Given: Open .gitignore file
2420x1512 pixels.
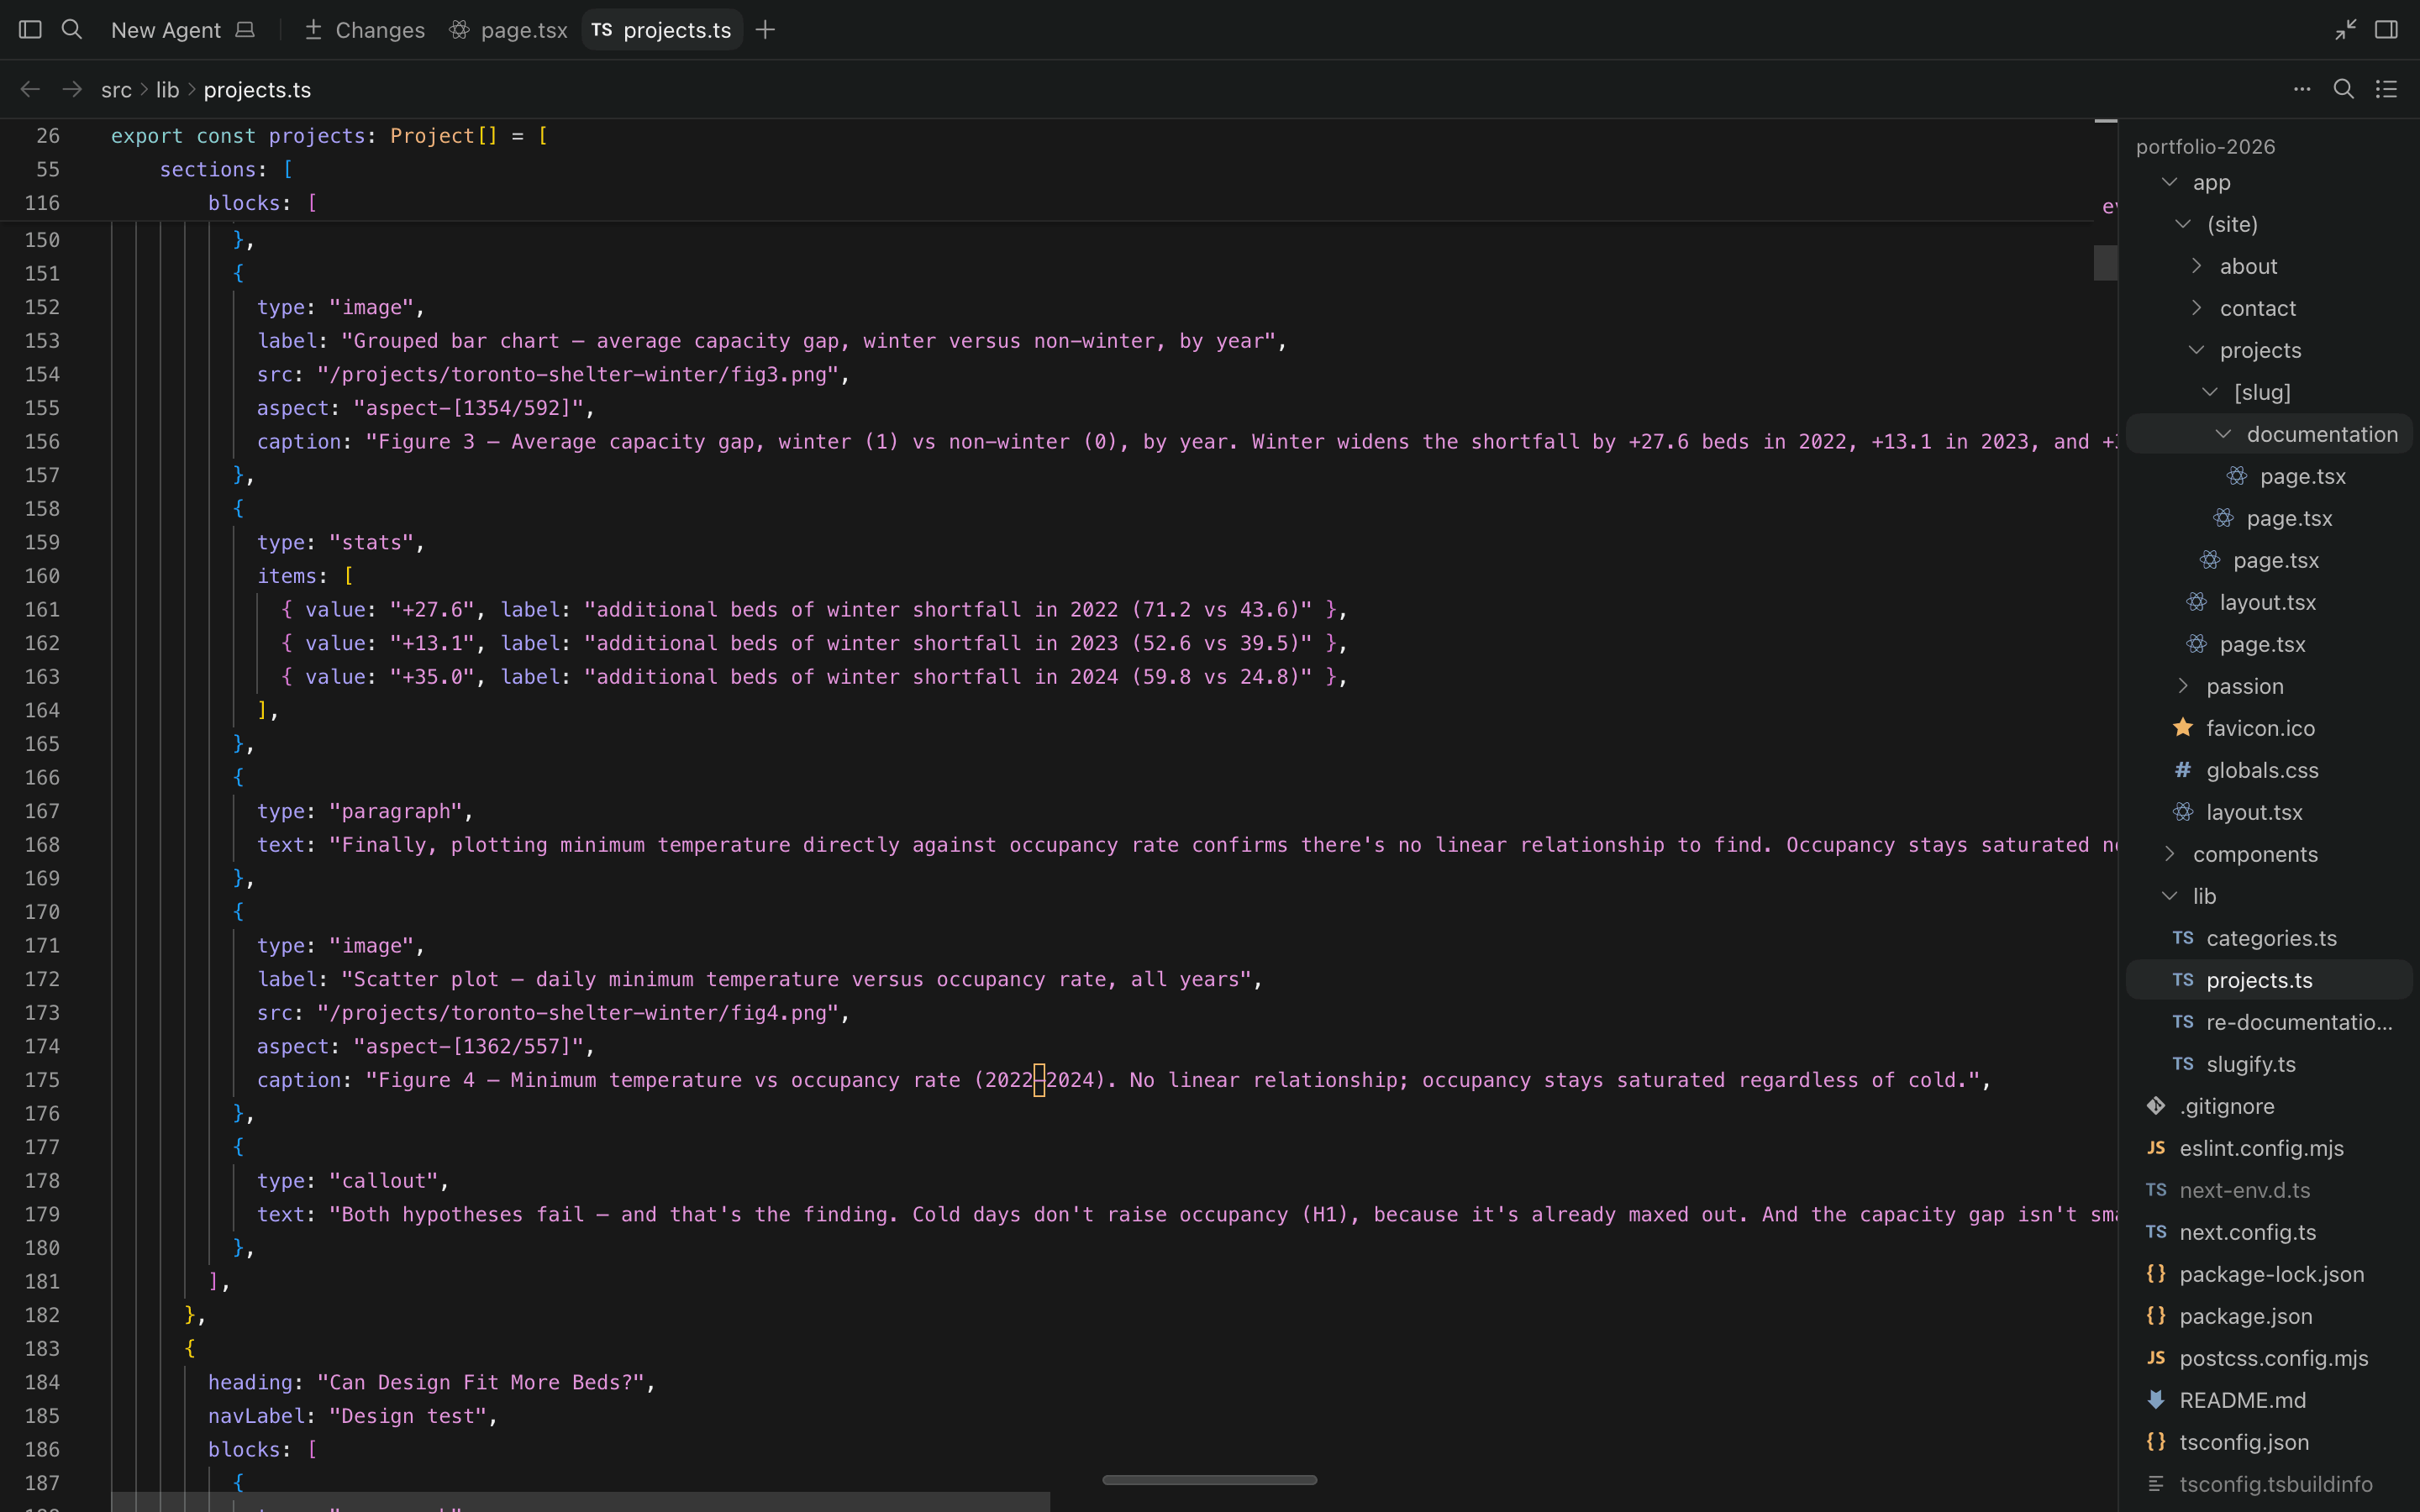Looking at the screenshot, I should [x=2269, y=1106].
